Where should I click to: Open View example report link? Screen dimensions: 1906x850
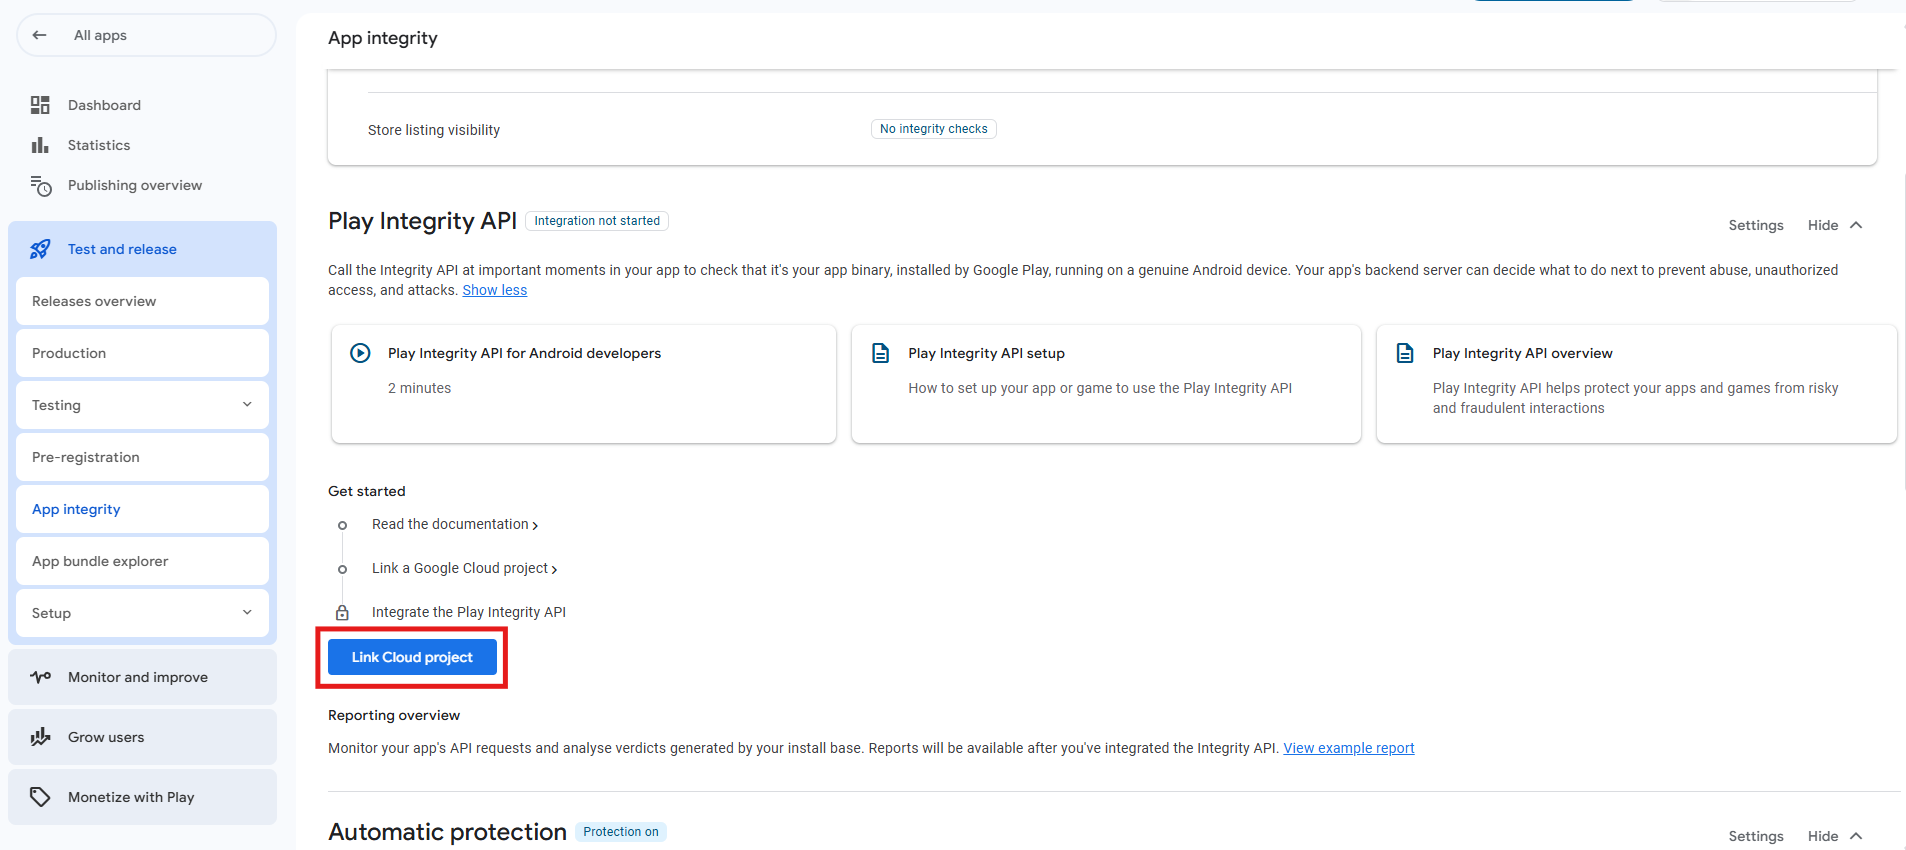(1348, 748)
